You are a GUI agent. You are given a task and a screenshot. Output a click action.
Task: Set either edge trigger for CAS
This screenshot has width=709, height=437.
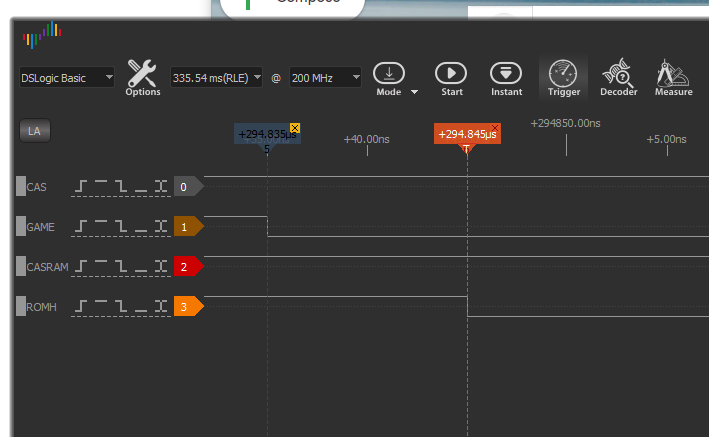(x=161, y=186)
